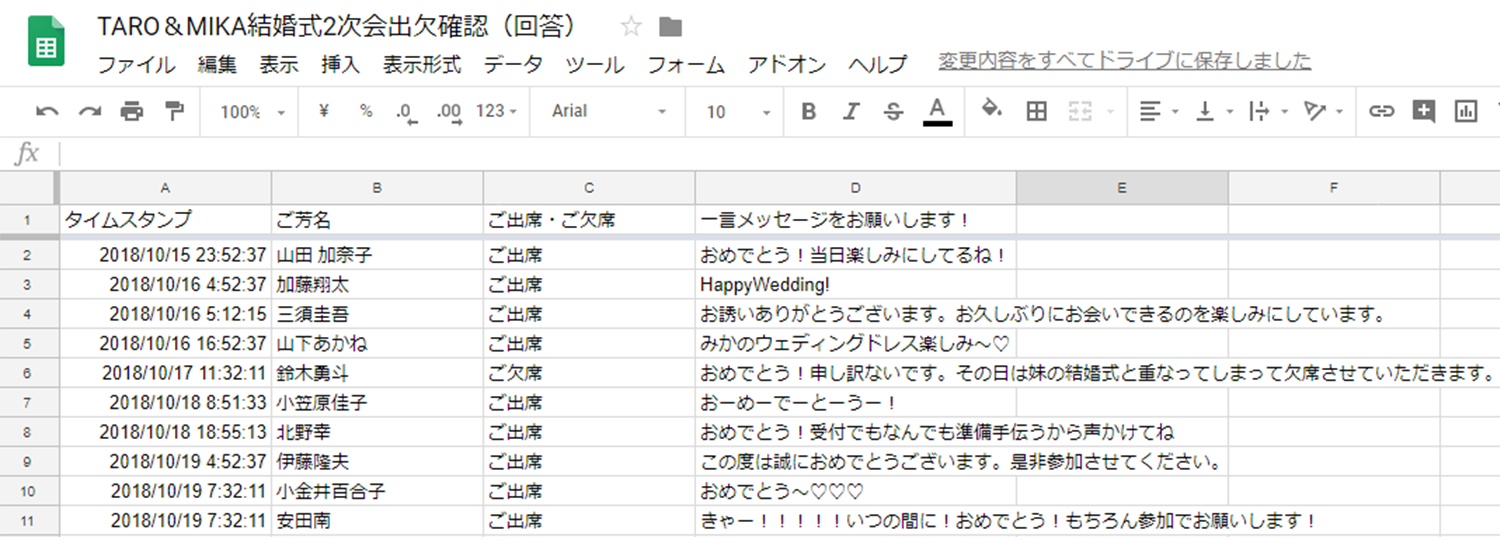Viewport: 1500px width, 540px height.
Task: Open the borders menu
Action: [1037, 111]
